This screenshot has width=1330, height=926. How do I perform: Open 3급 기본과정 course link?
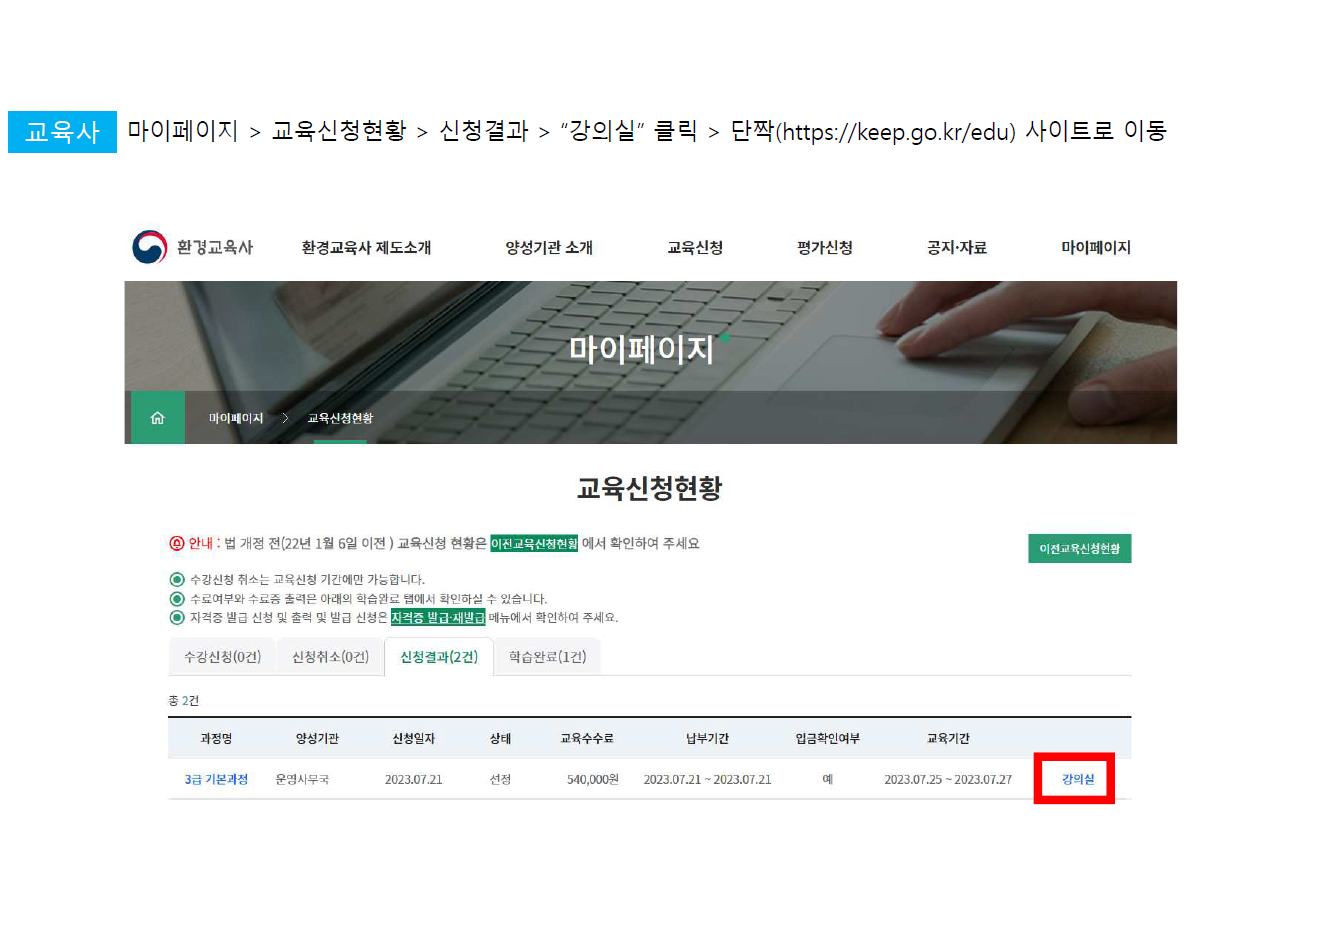pyautogui.click(x=216, y=779)
